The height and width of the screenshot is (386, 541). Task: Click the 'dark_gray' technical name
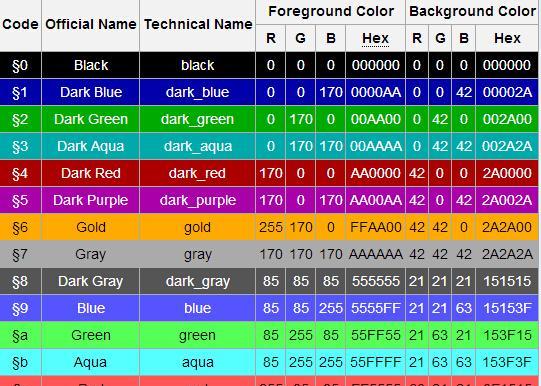198,281
